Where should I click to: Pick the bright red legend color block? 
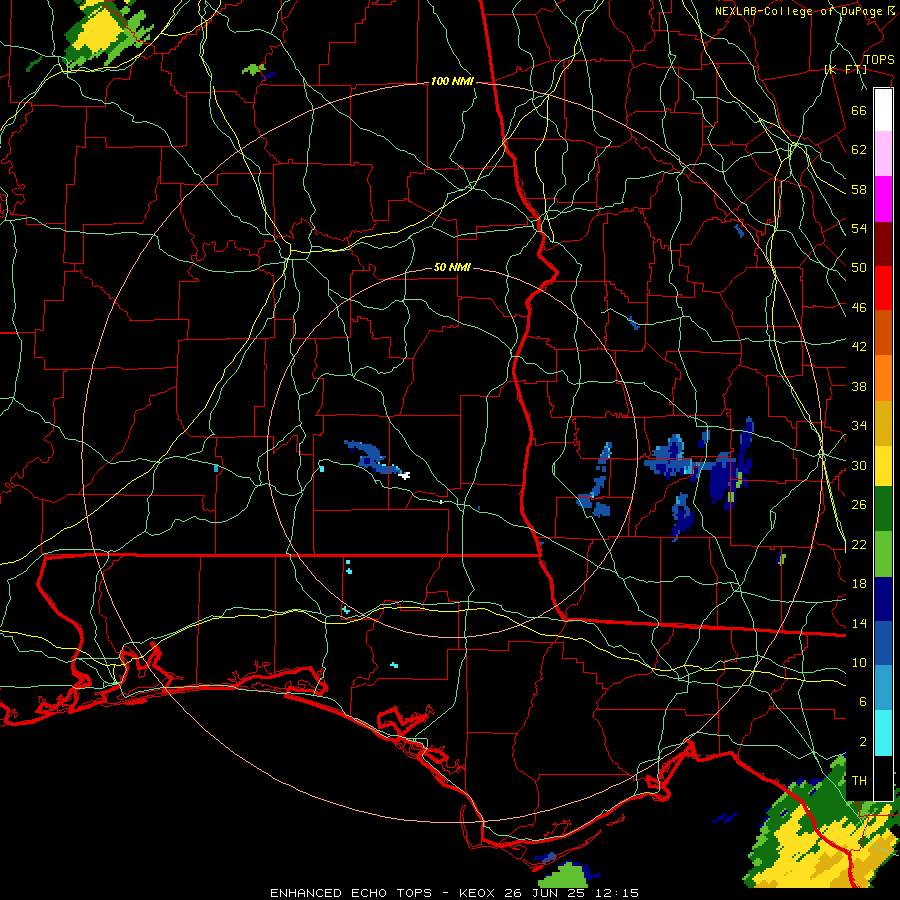click(x=883, y=288)
